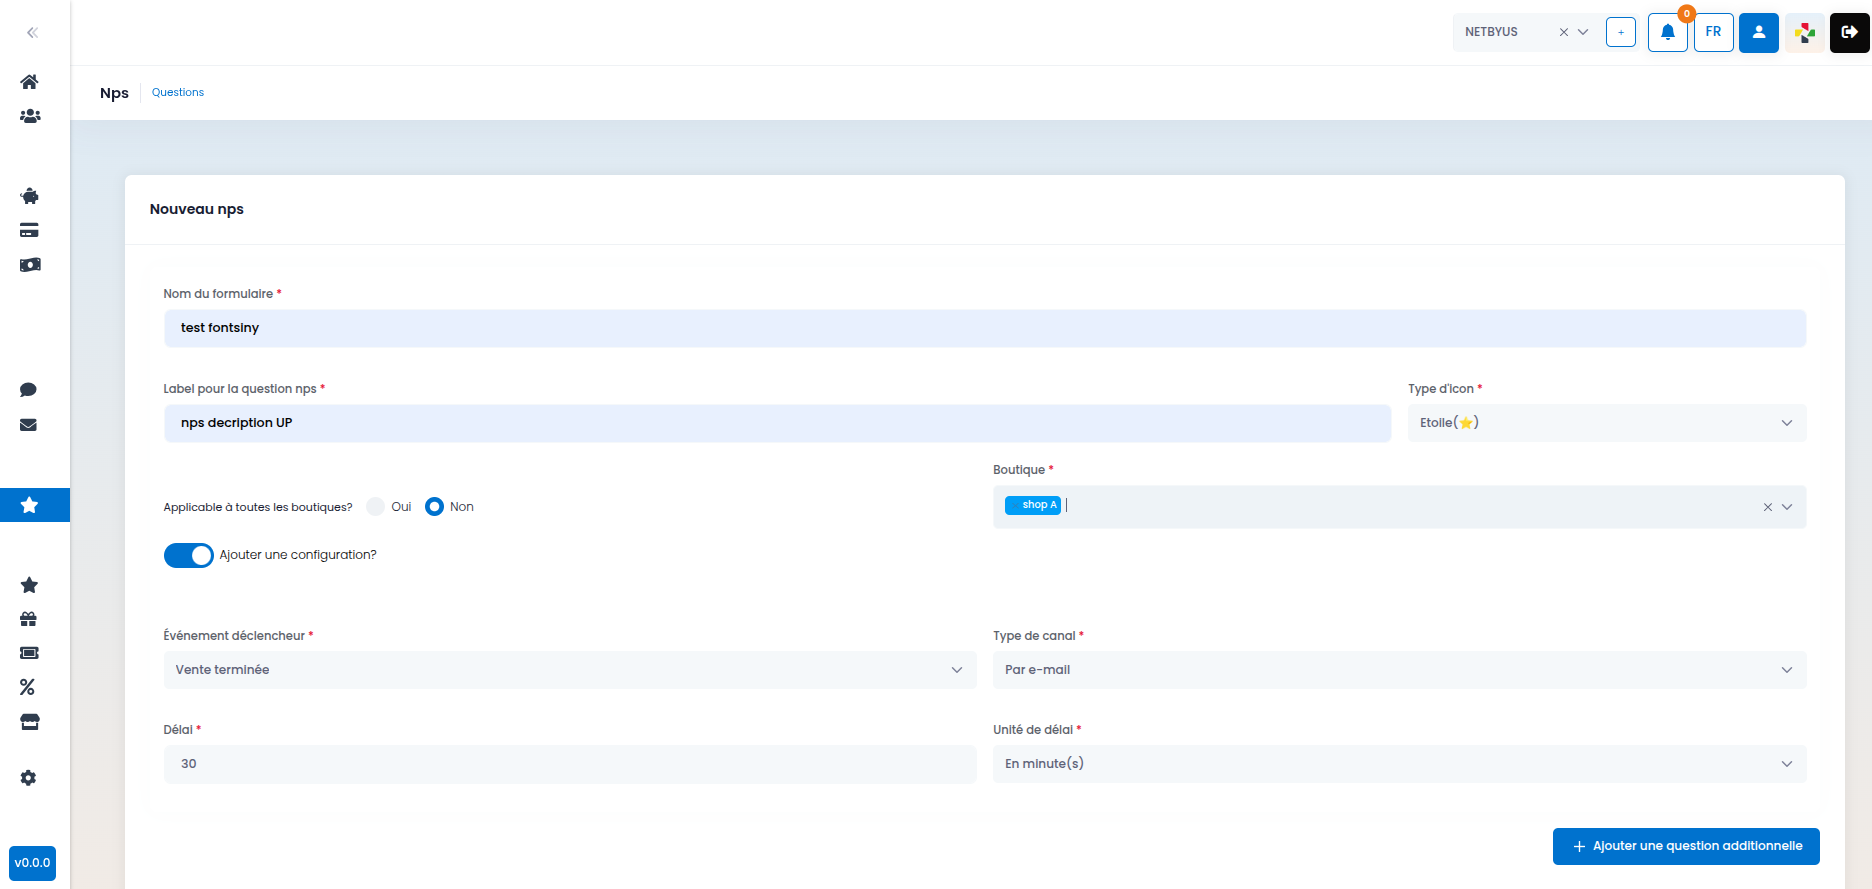Click the Délai input field
1872x889 pixels.
[570, 764]
